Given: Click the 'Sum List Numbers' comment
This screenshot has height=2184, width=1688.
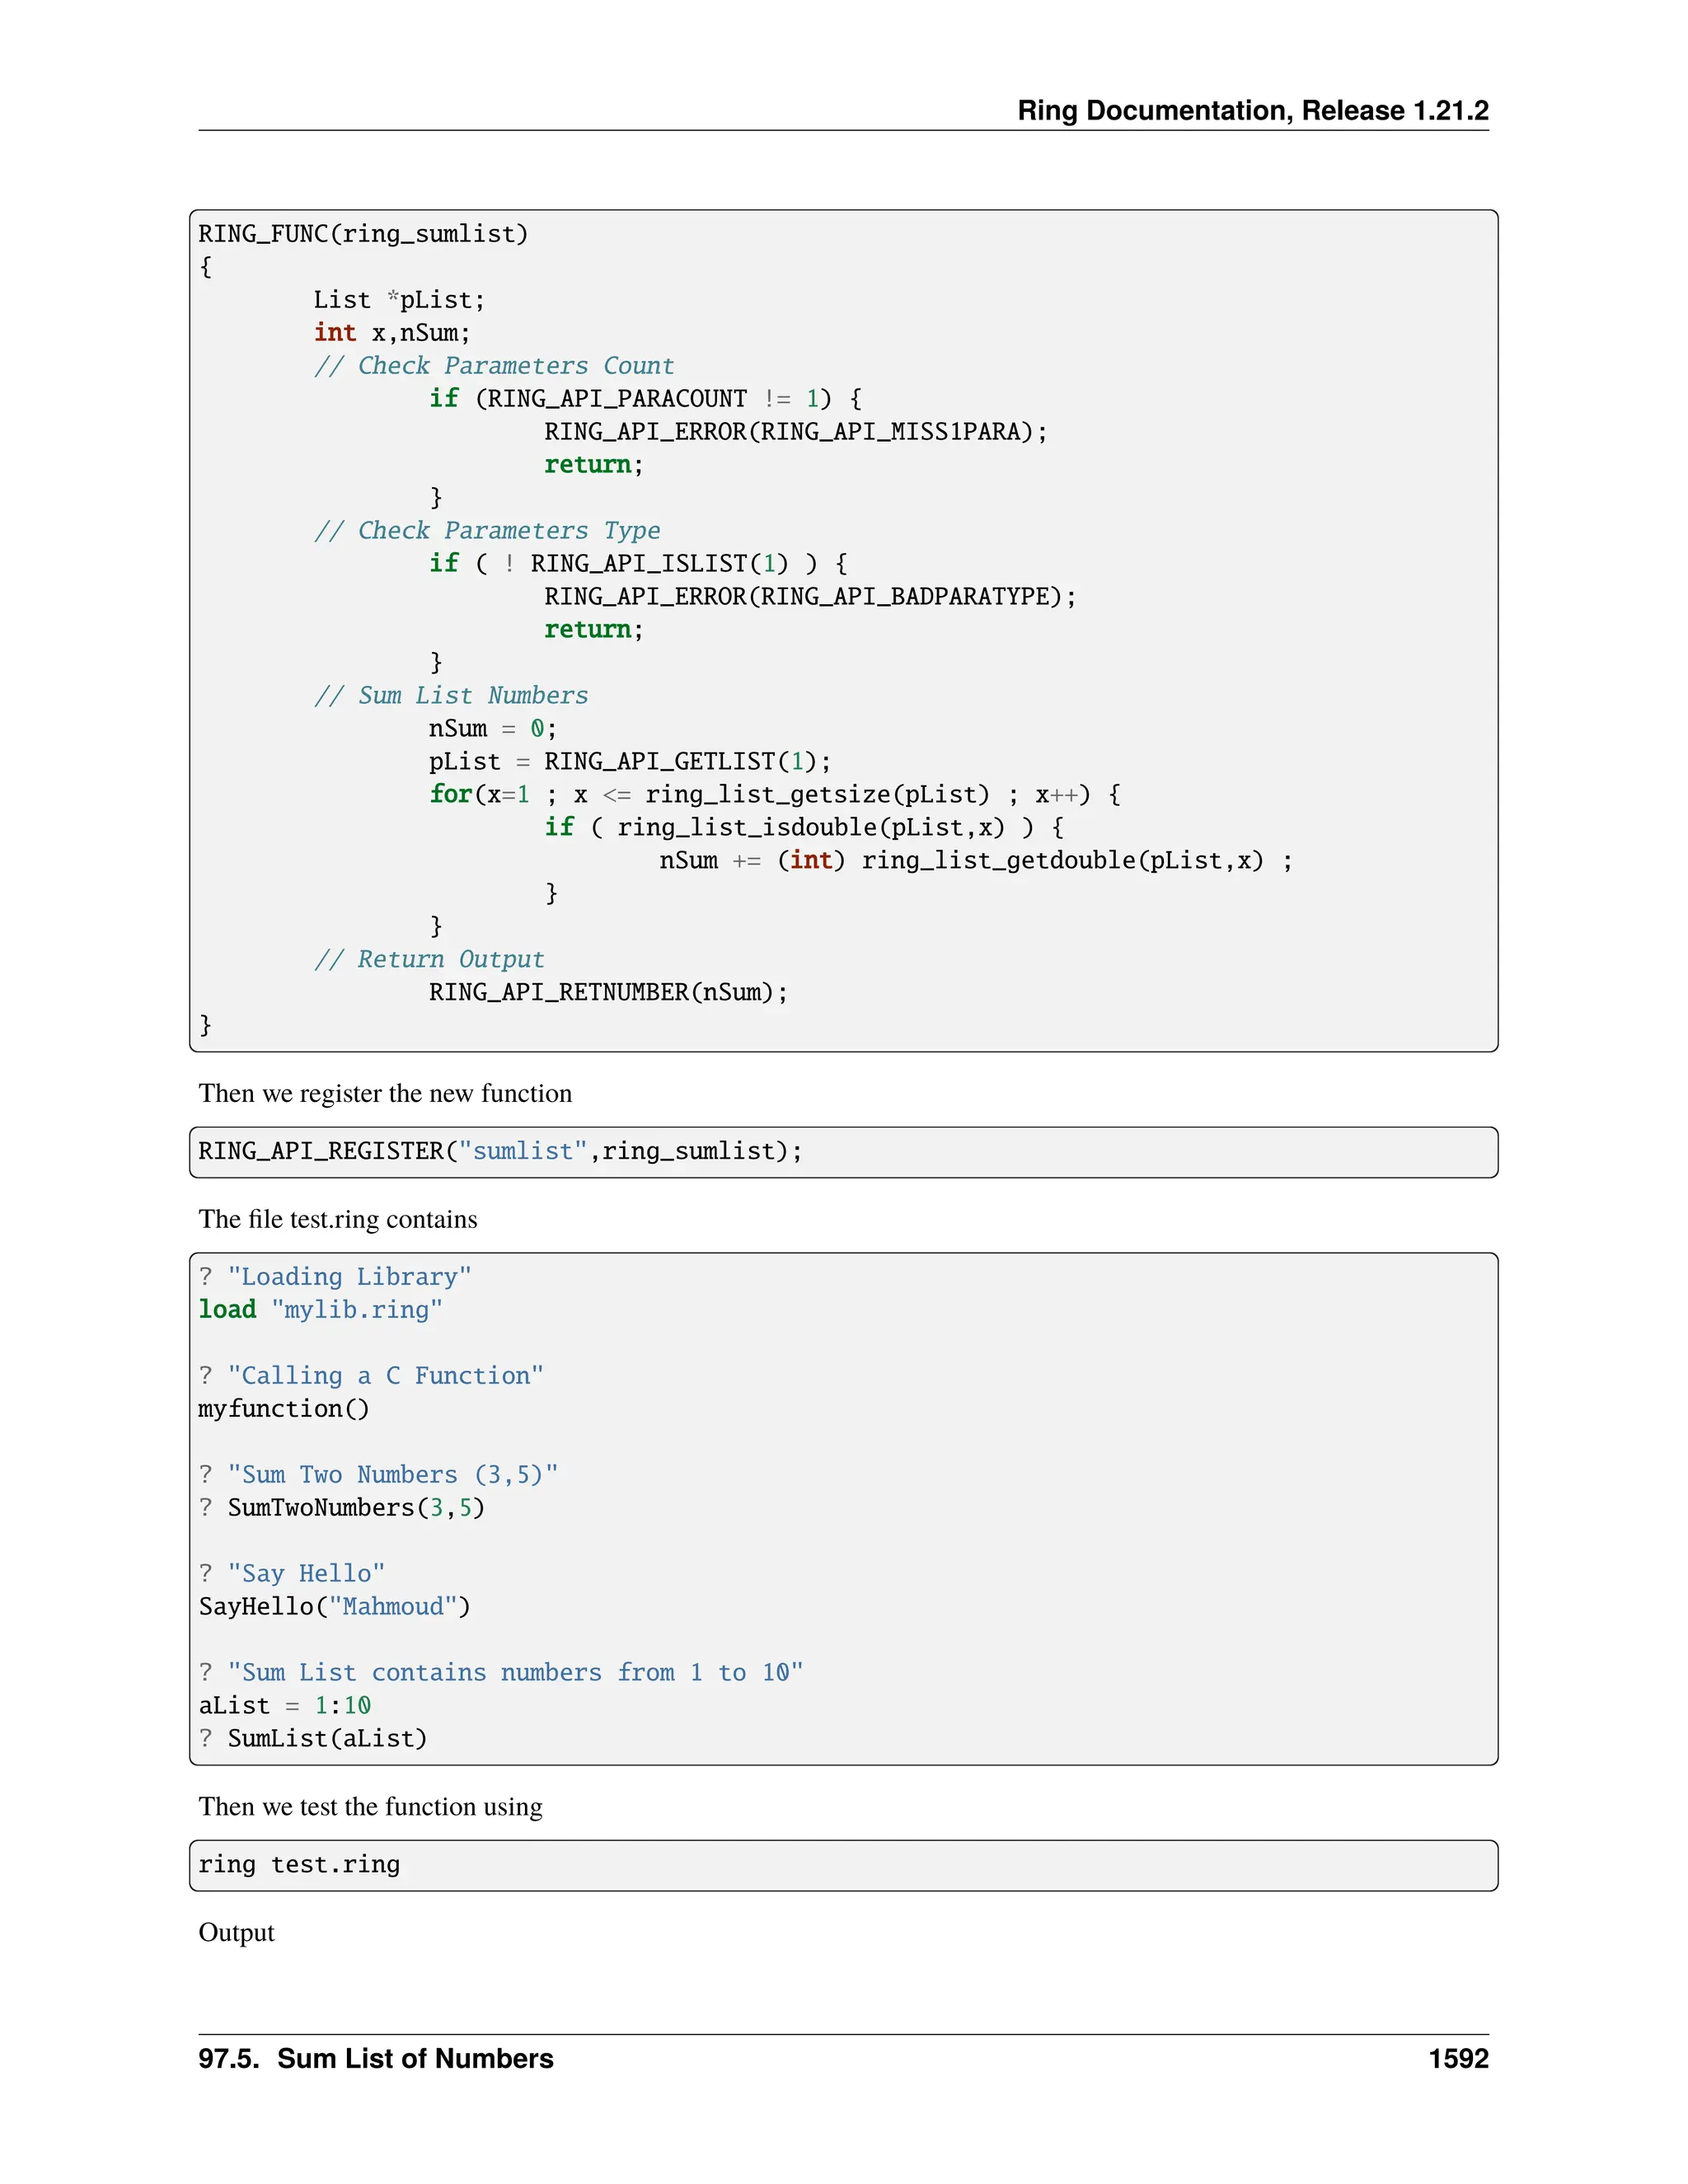Looking at the screenshot, I should pyautogui.click(x=451, y=696).
